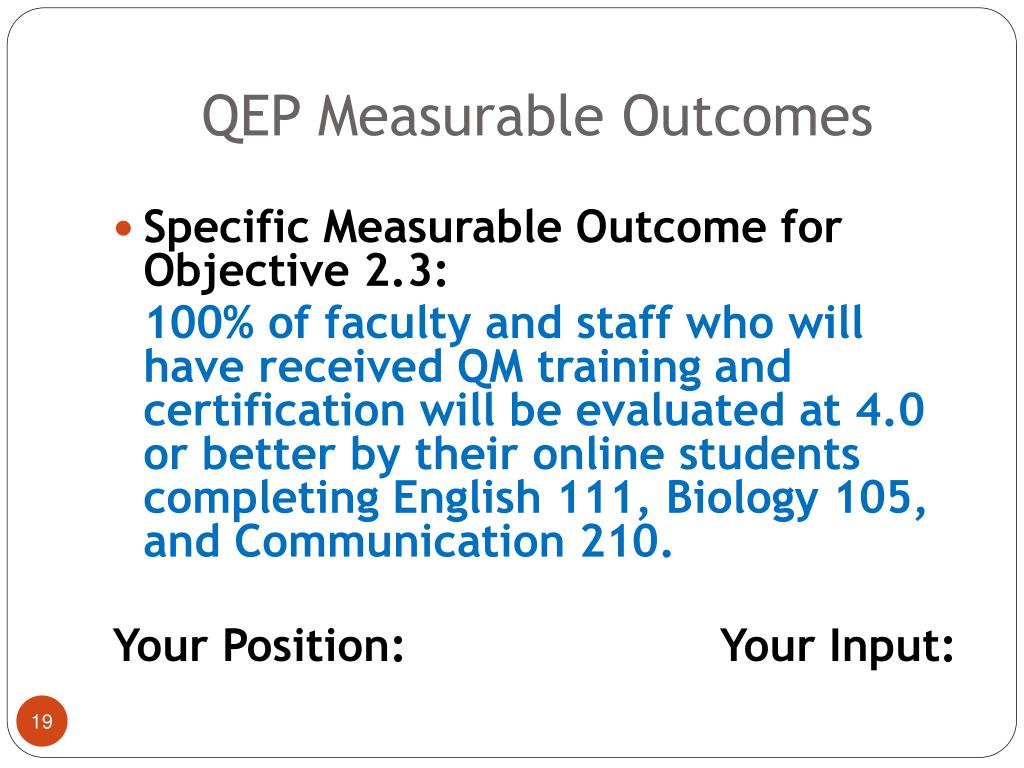Click the word completing in blue text
The image size is (1024, 768).
(261, 498)
